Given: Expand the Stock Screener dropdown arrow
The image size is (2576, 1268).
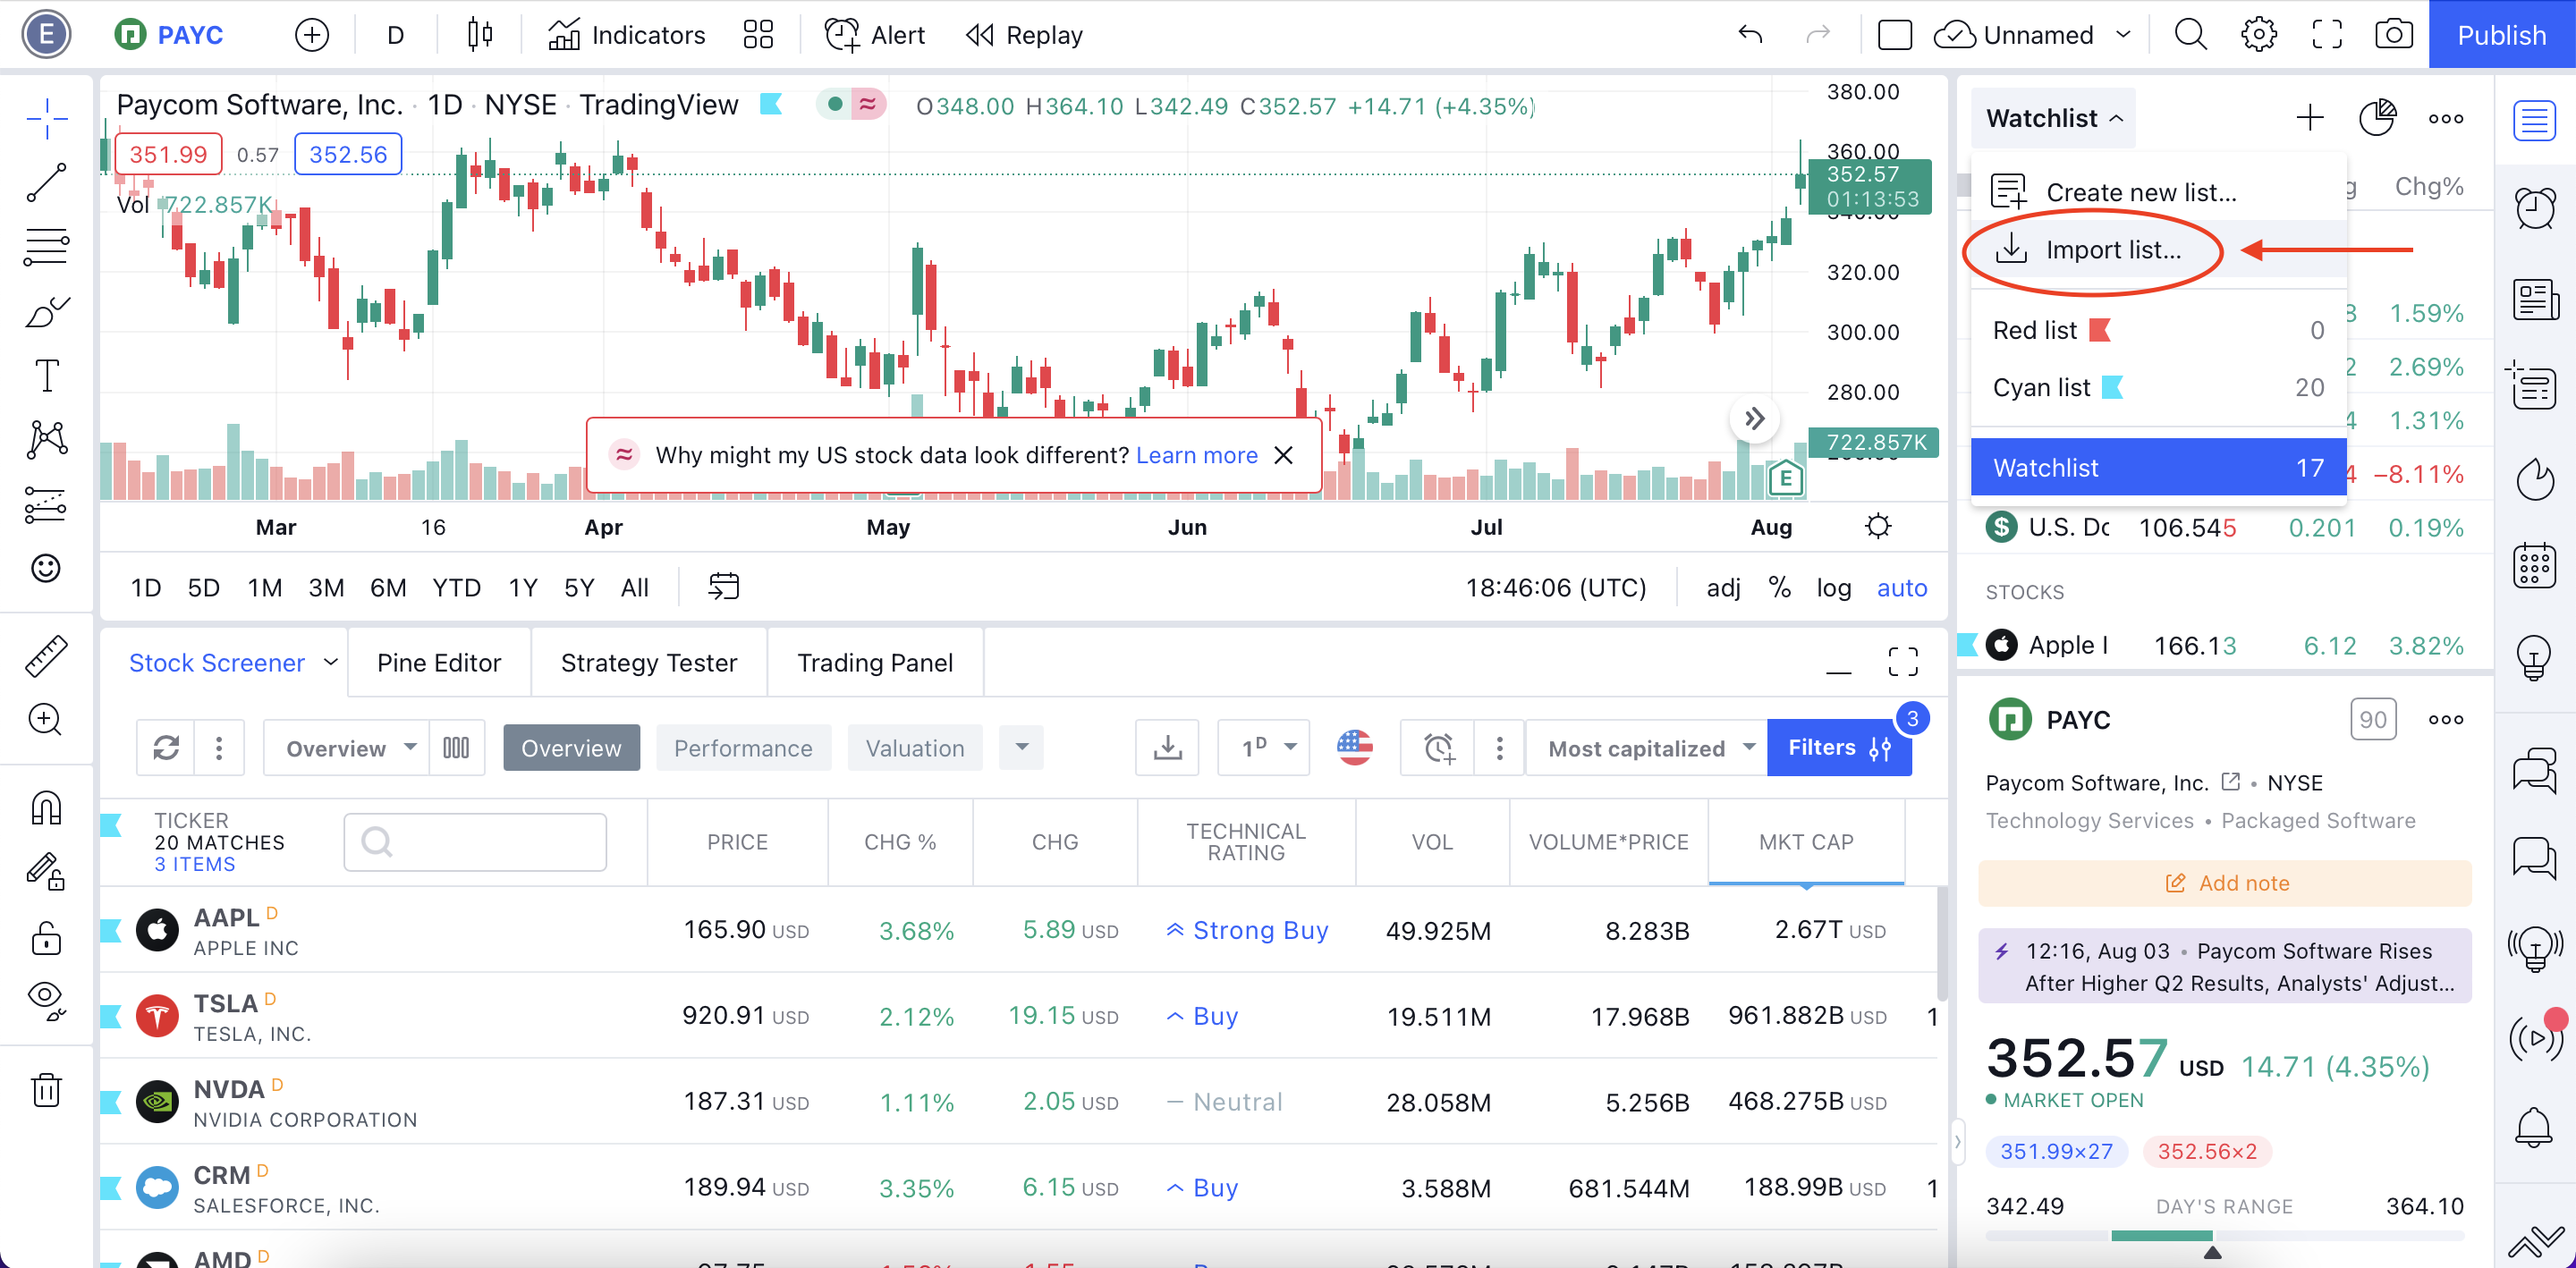Looking at the screenshot, I should coord(331,662).
